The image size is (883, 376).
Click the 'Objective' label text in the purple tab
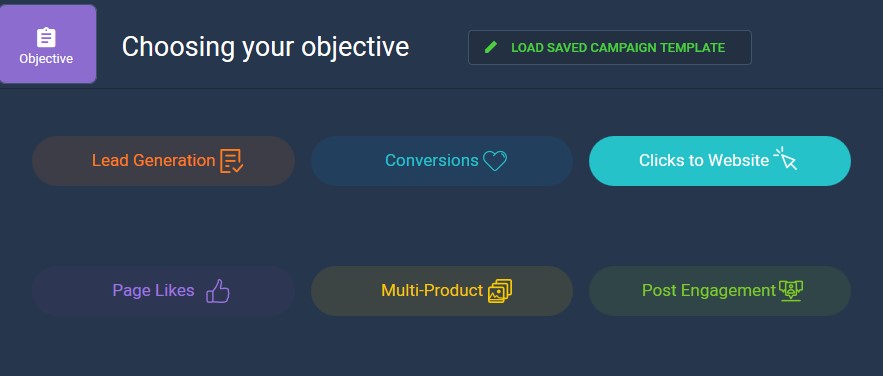click(x=46, y=59)
